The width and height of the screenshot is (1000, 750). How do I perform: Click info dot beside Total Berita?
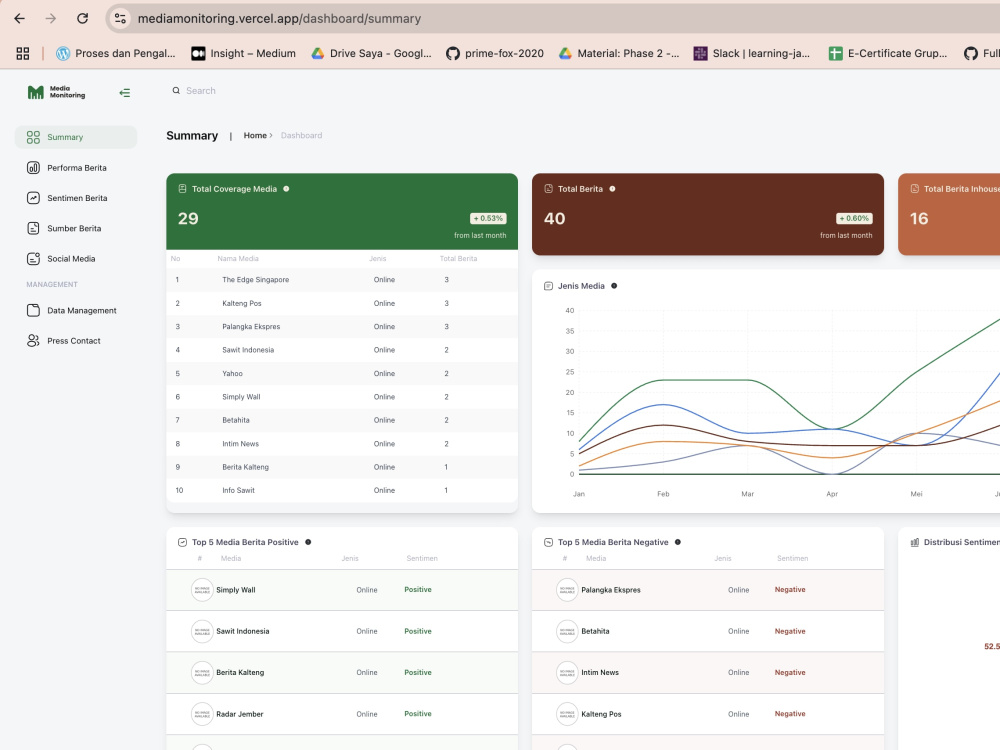point(612,189)
